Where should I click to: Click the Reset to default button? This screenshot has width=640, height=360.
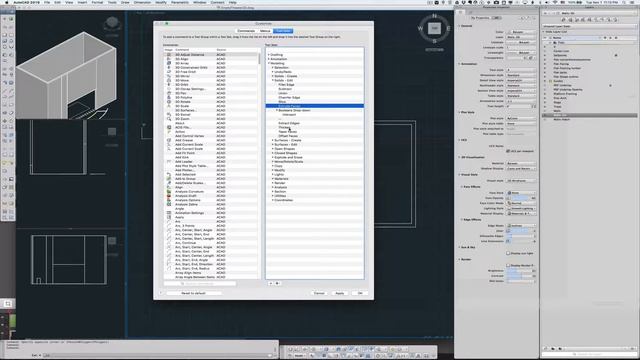pyautogui.click(x=193, y=293)
